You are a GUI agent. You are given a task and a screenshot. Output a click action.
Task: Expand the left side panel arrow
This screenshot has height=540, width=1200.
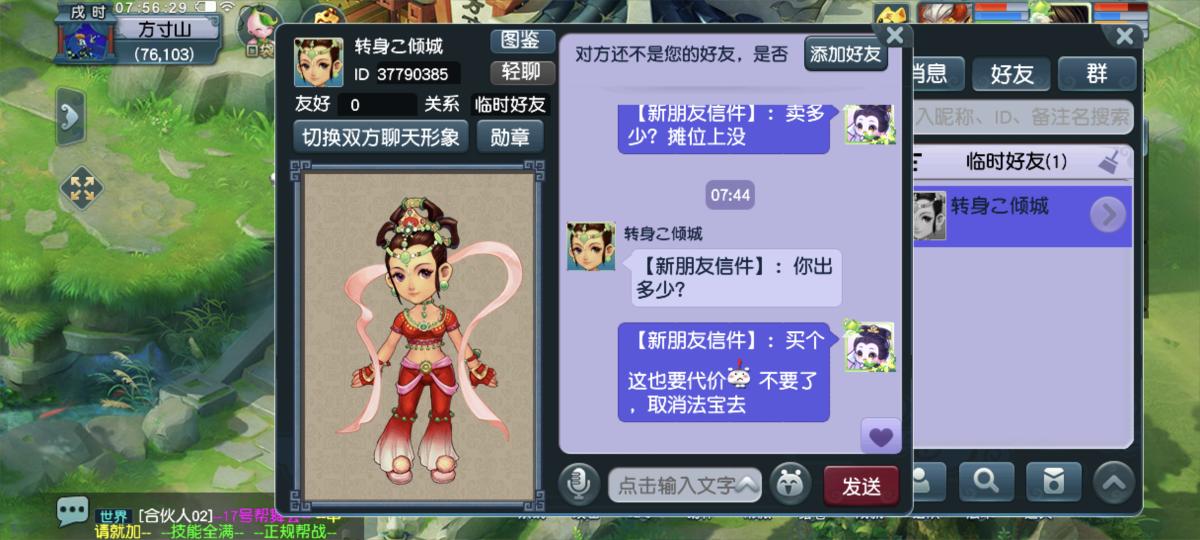pos(70,117)
